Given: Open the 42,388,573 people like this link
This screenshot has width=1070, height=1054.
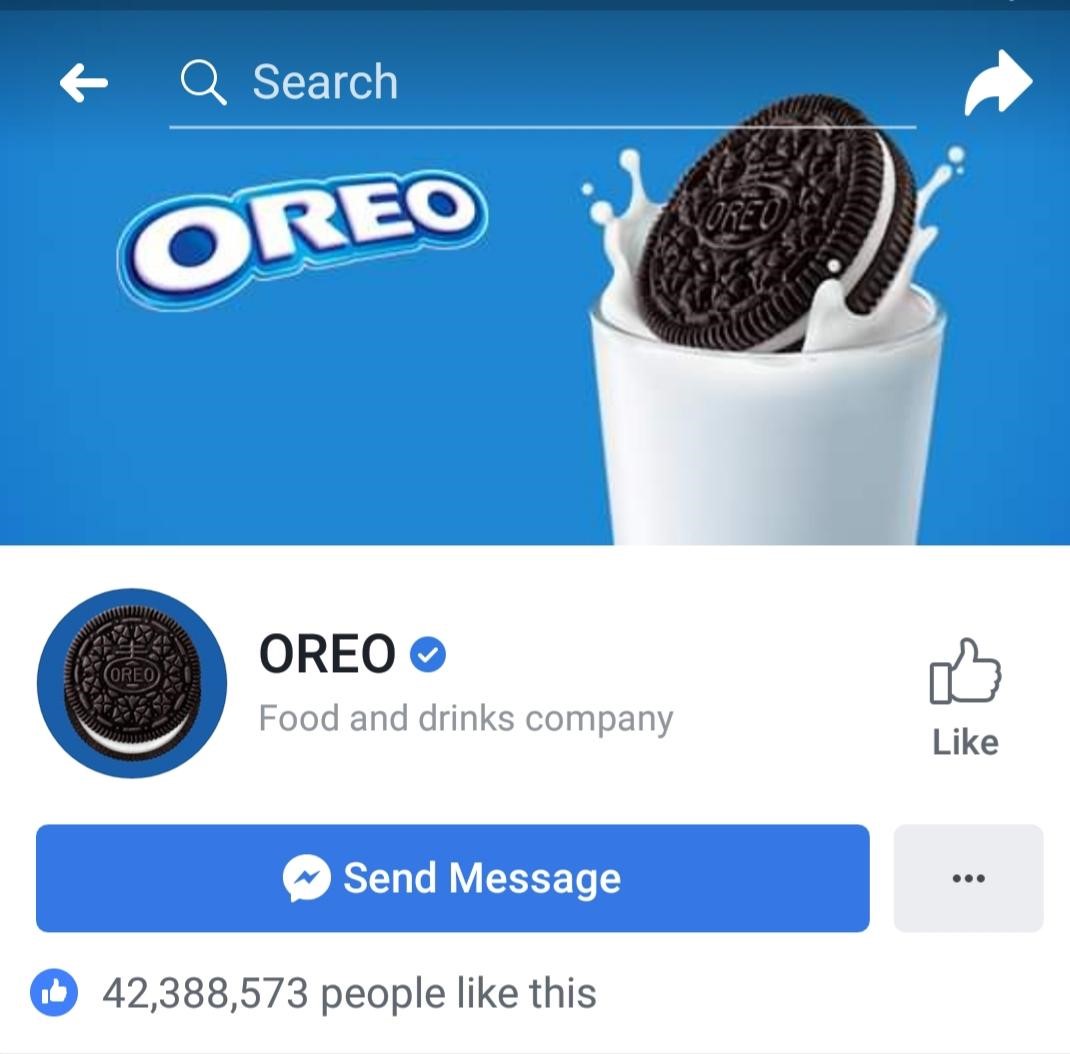Looking at the screenshot, I should (x=349, y=993).
